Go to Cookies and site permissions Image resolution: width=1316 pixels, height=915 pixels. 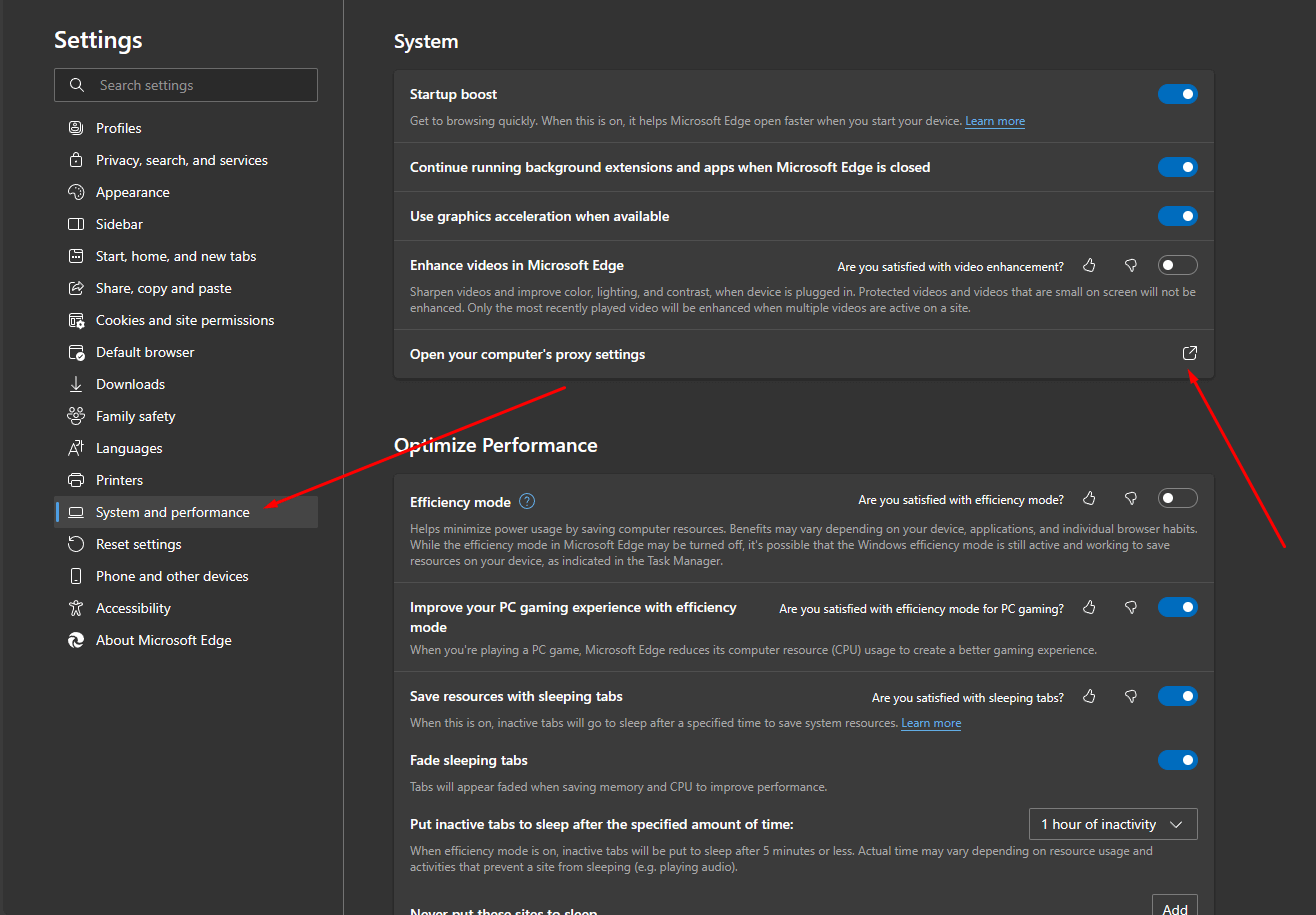pyautogui.click(x=186, y=320)
